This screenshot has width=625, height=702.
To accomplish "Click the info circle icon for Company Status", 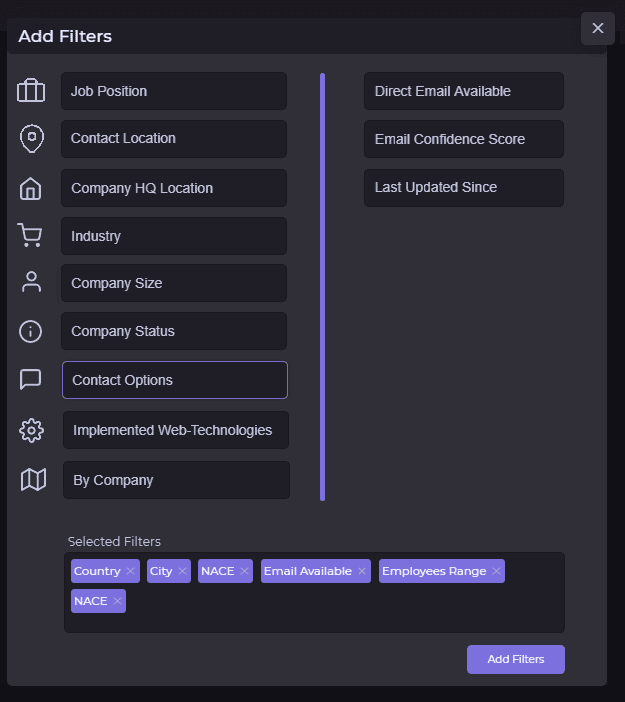I will click(x=31, y=331).
